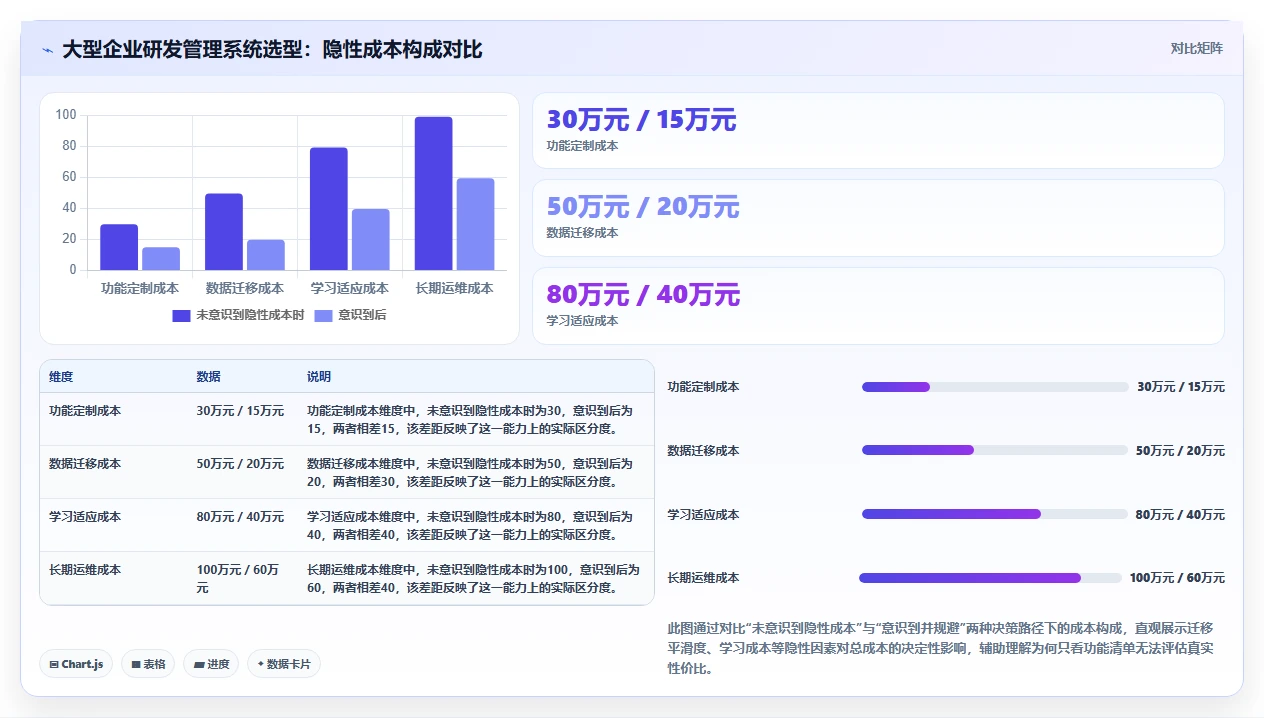Select the 进度 tag chip

[211, 664]
